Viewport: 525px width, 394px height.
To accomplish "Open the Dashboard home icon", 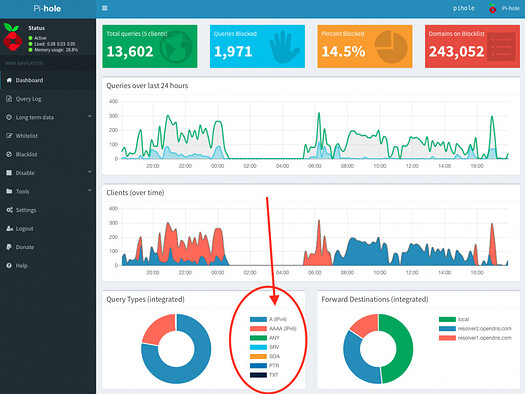I will [9, 80].
